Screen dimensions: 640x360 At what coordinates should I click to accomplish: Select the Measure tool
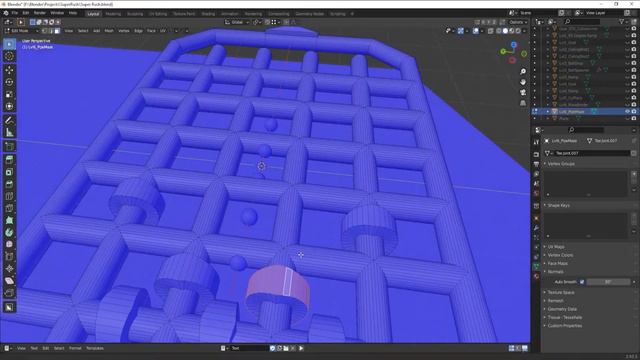[x=9, y=132]
